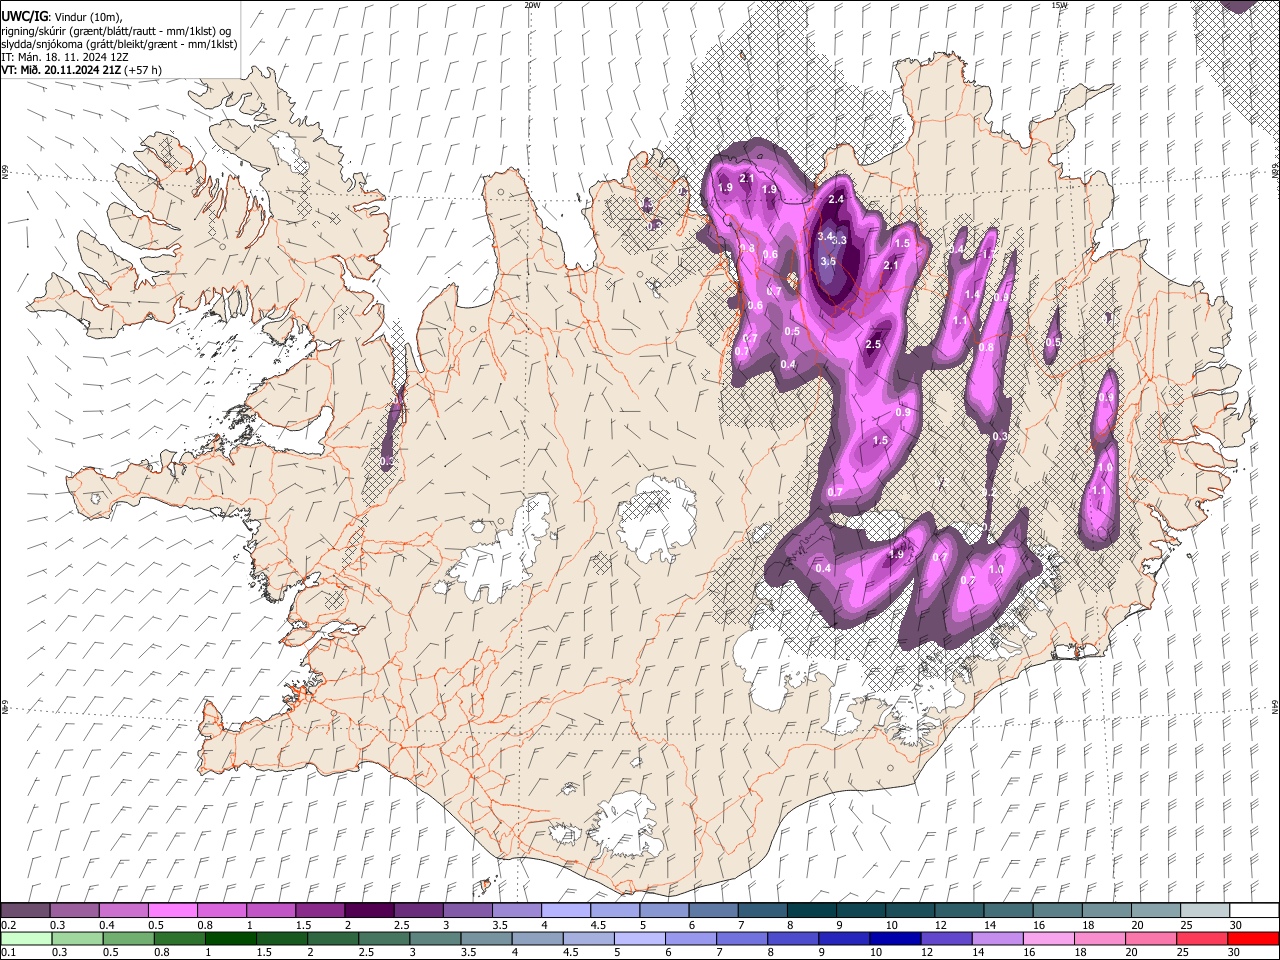The image size is (1280, 960).
Task: Select crimson swatch labeled 25 in lower legend
Action: point(1202,938)
